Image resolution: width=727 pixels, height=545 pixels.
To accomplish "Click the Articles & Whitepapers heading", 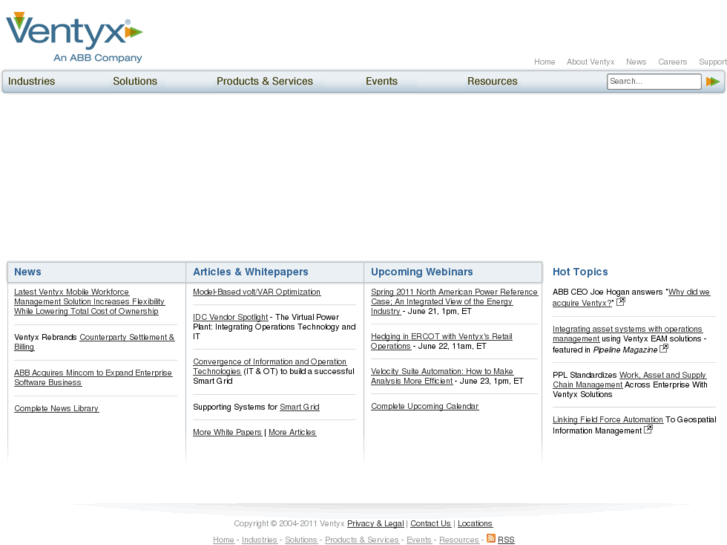I will click(250, 272).
